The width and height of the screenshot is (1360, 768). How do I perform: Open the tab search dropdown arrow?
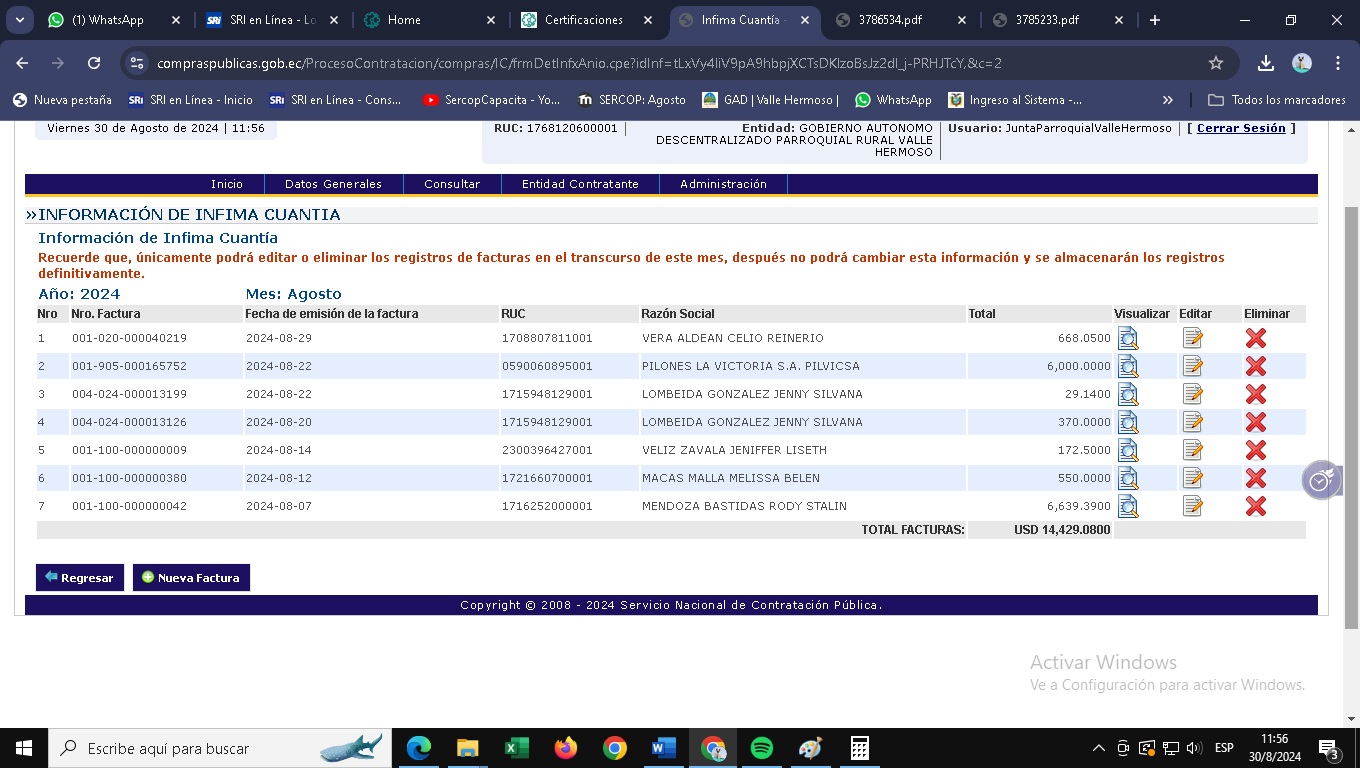(x=22, y=20)
